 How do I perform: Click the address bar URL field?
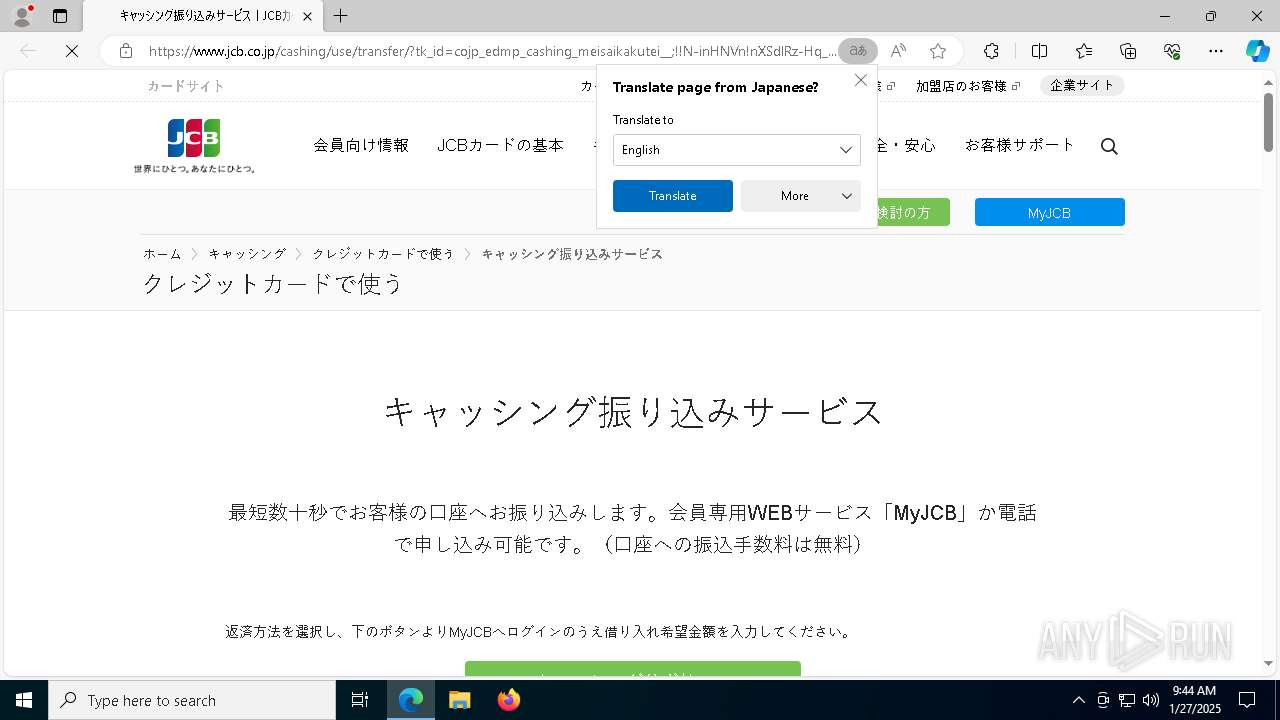[x=492, y=51]
